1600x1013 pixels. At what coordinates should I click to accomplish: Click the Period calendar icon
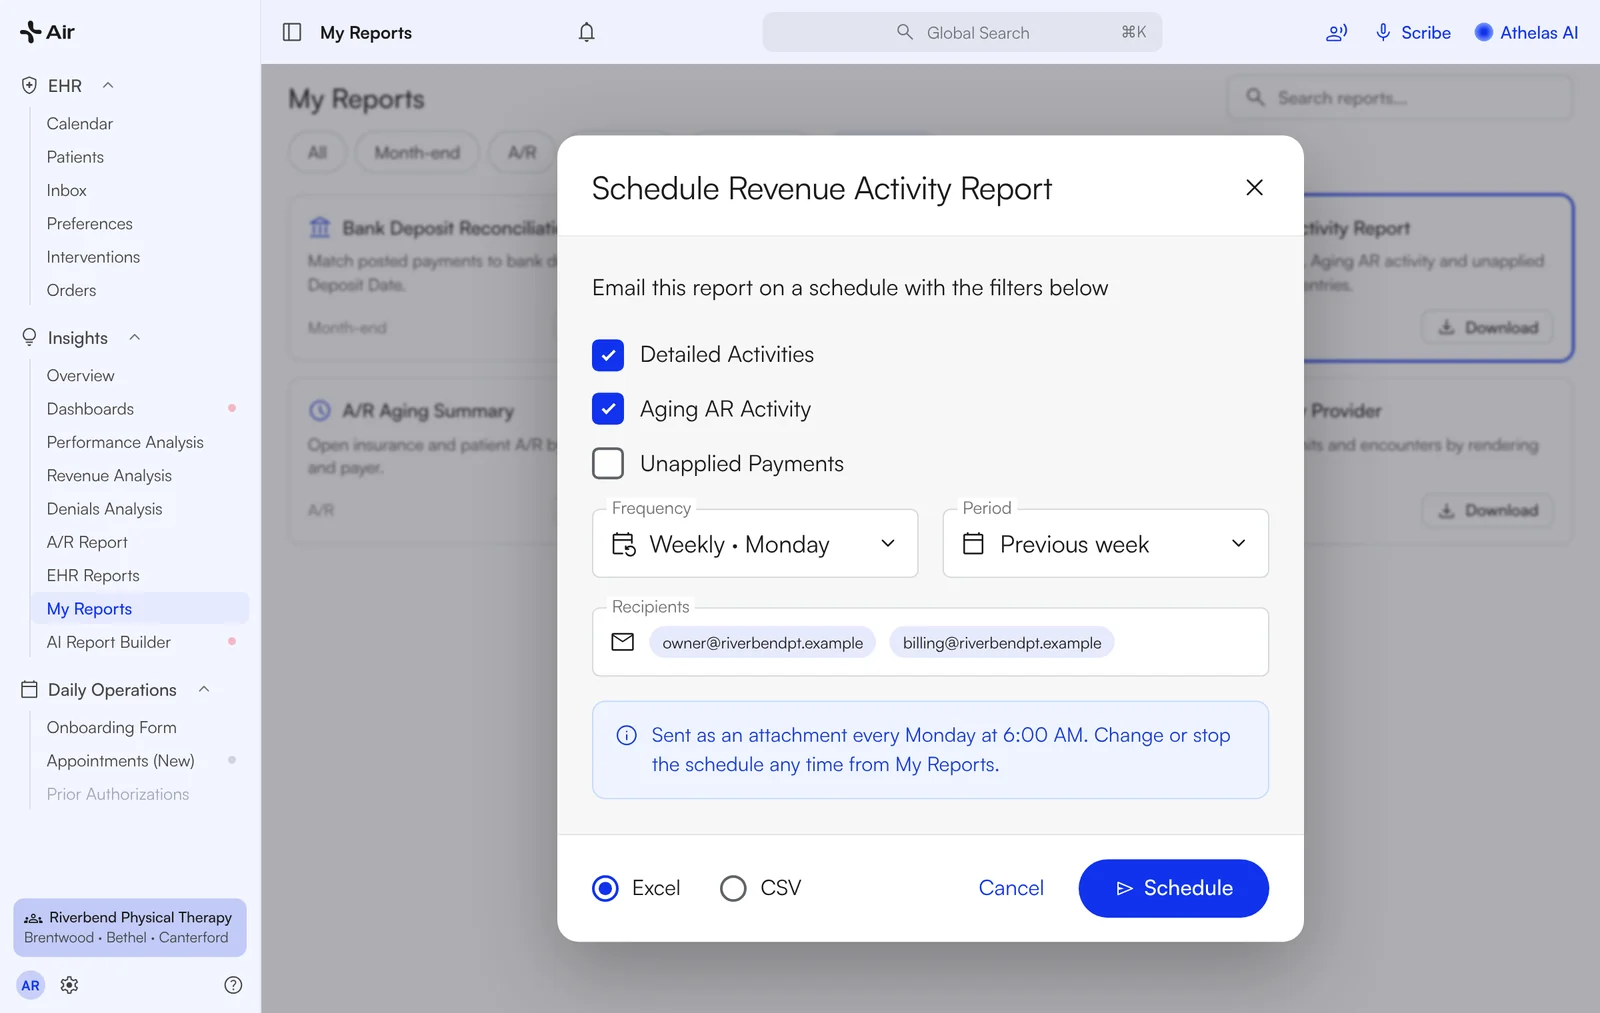tap(973, 544)
